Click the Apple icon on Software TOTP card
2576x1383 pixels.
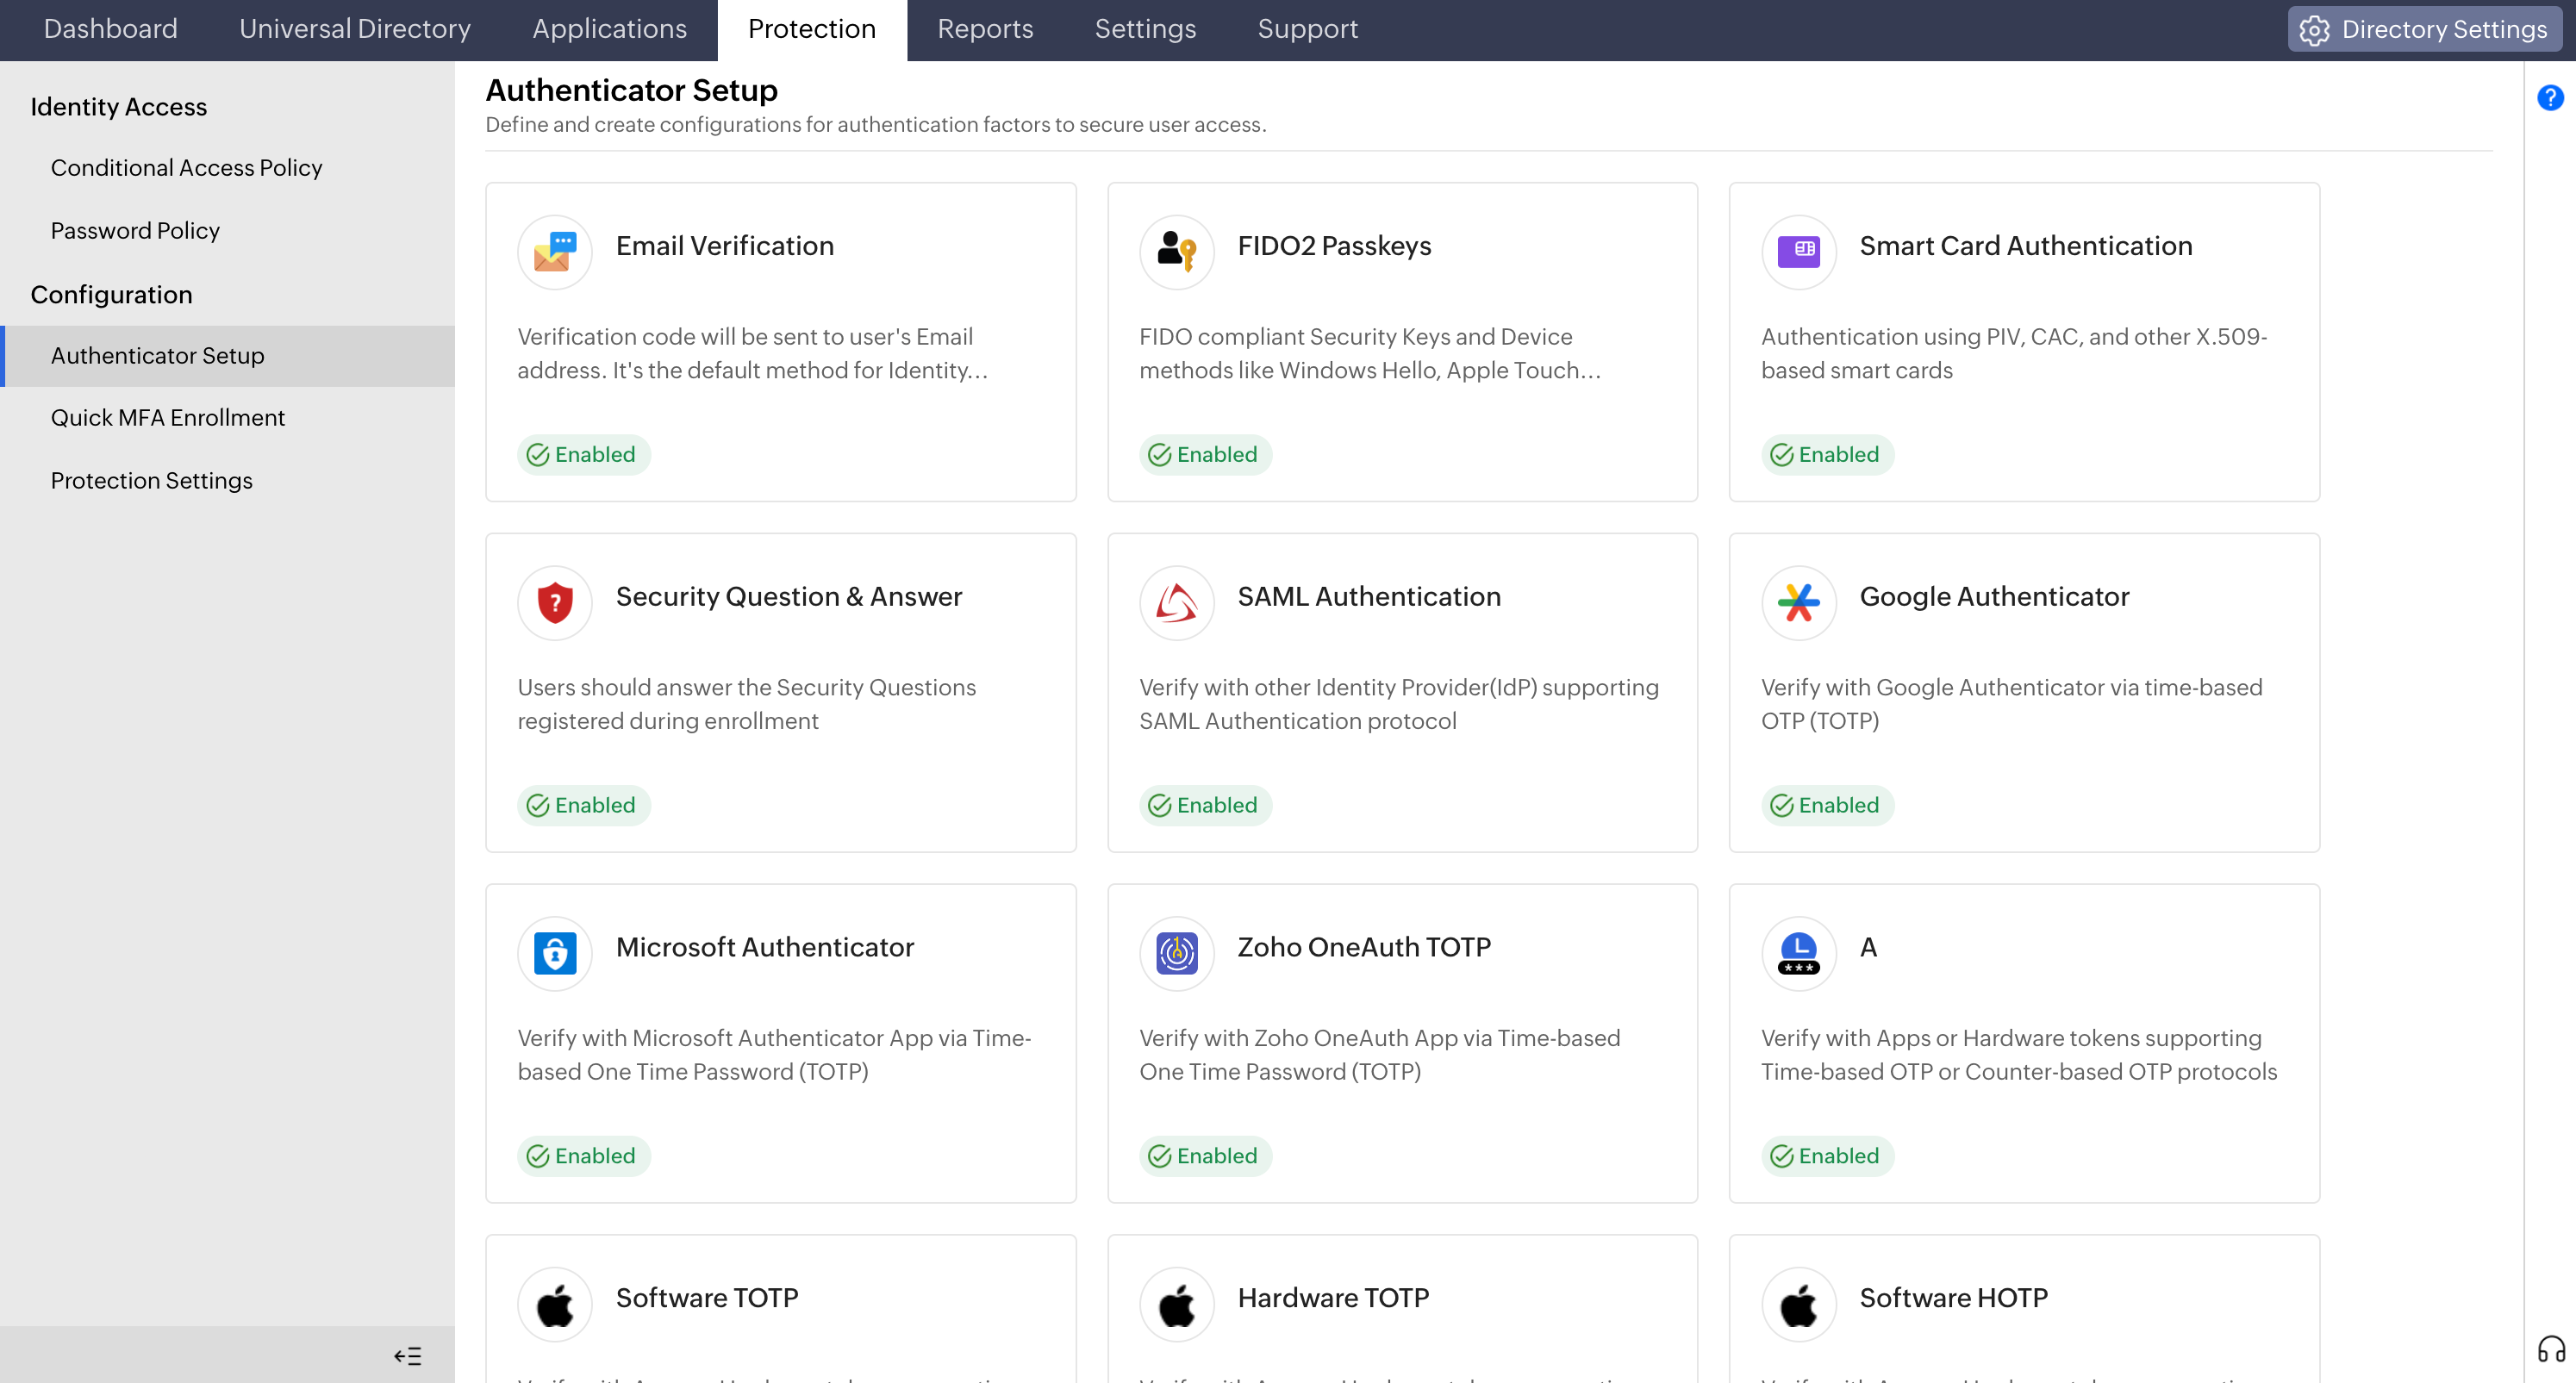tap(554, 1305)
